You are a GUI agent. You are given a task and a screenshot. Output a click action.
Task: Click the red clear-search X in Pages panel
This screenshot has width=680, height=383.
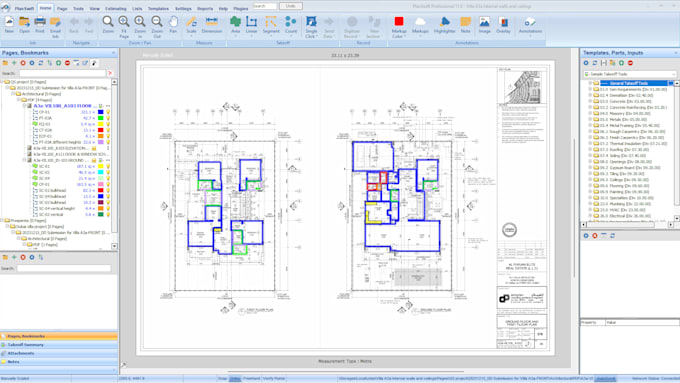[110, 73]
